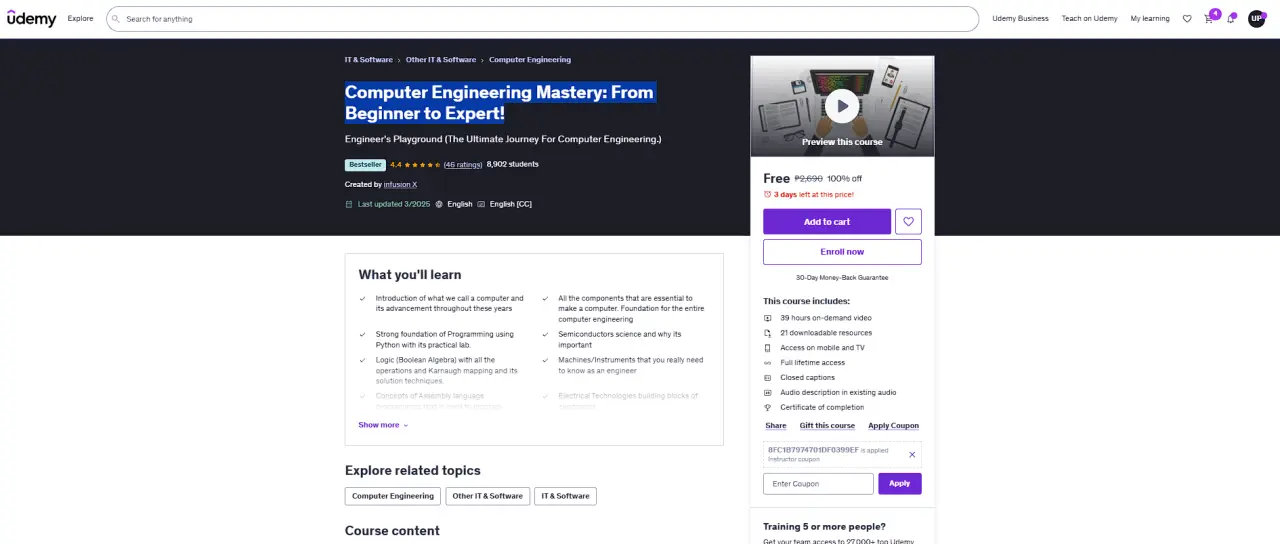The width and height of the screenshot is (1280, 544).
Task: Click the 8,902 students text
Action: tap(512, 165)
